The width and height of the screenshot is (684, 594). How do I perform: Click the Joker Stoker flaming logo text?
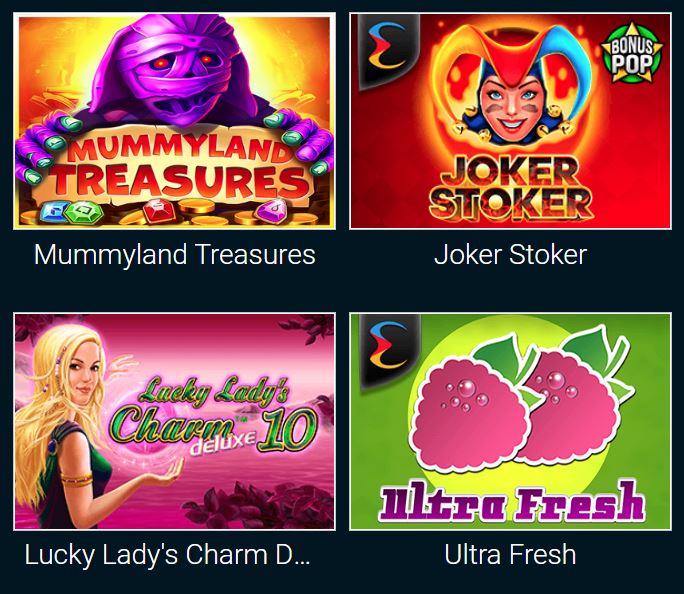510,188
